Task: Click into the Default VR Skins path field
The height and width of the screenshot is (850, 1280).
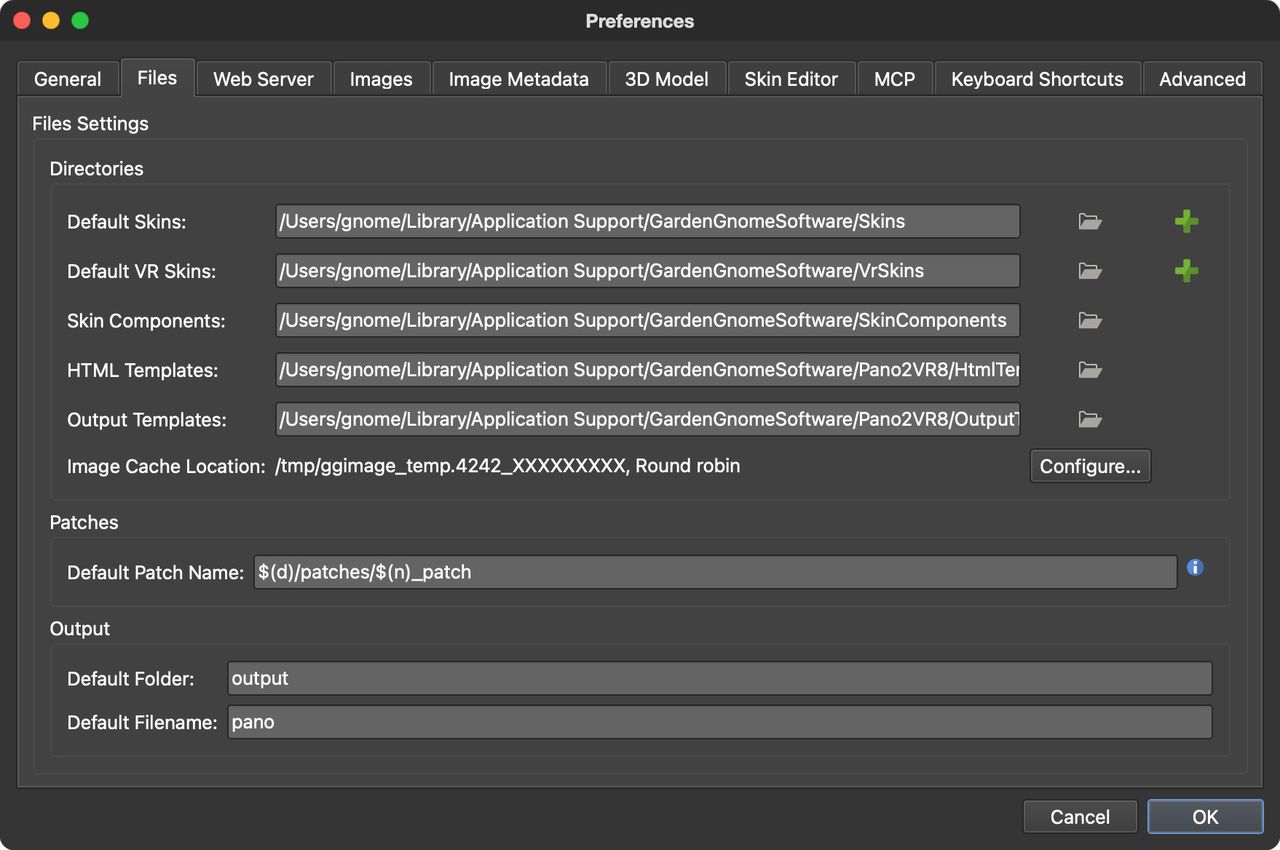Action: coord(648,271)
